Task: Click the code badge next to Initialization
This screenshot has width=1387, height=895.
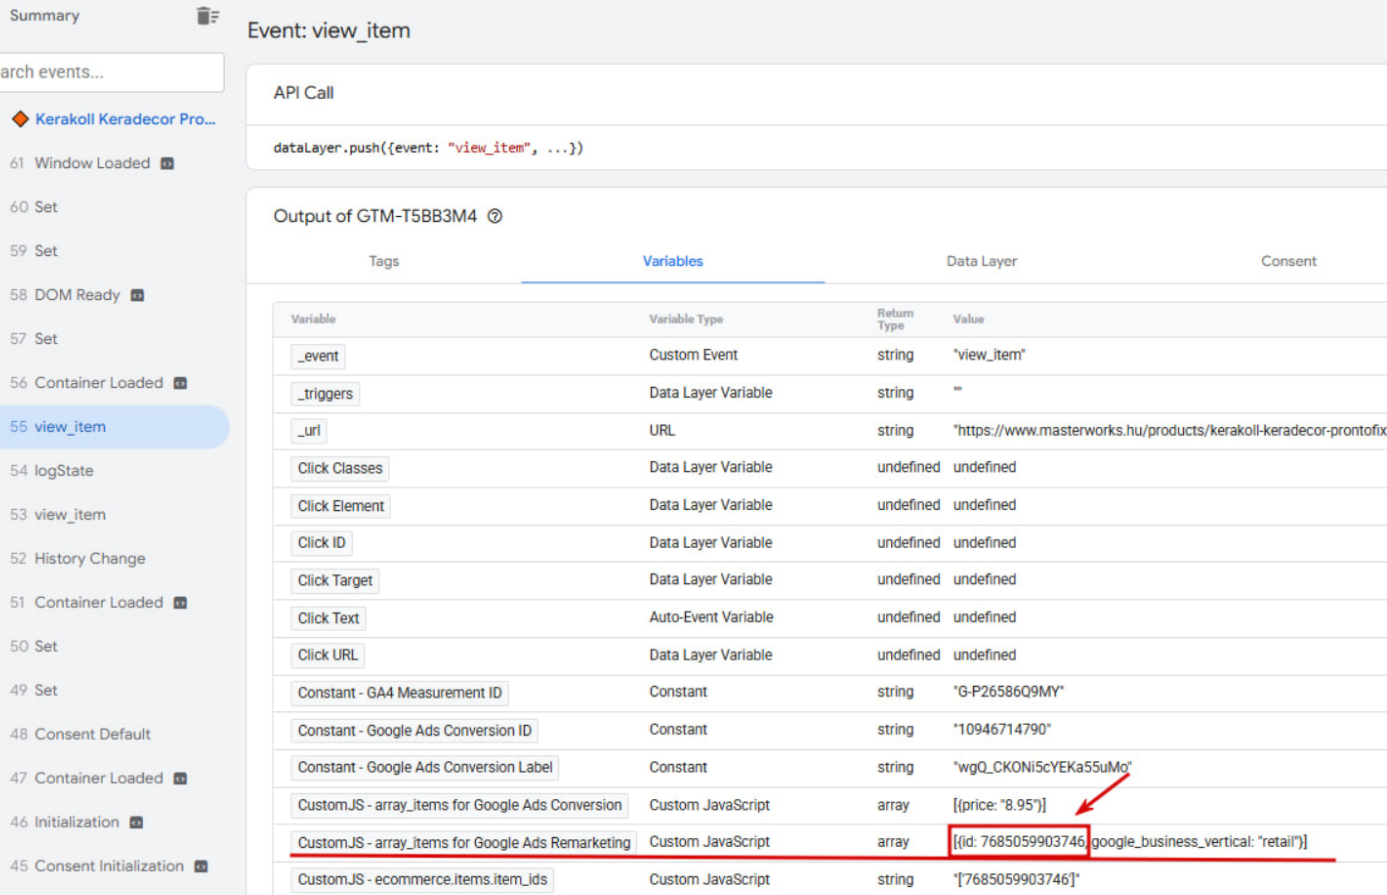Action: point(136,822)
